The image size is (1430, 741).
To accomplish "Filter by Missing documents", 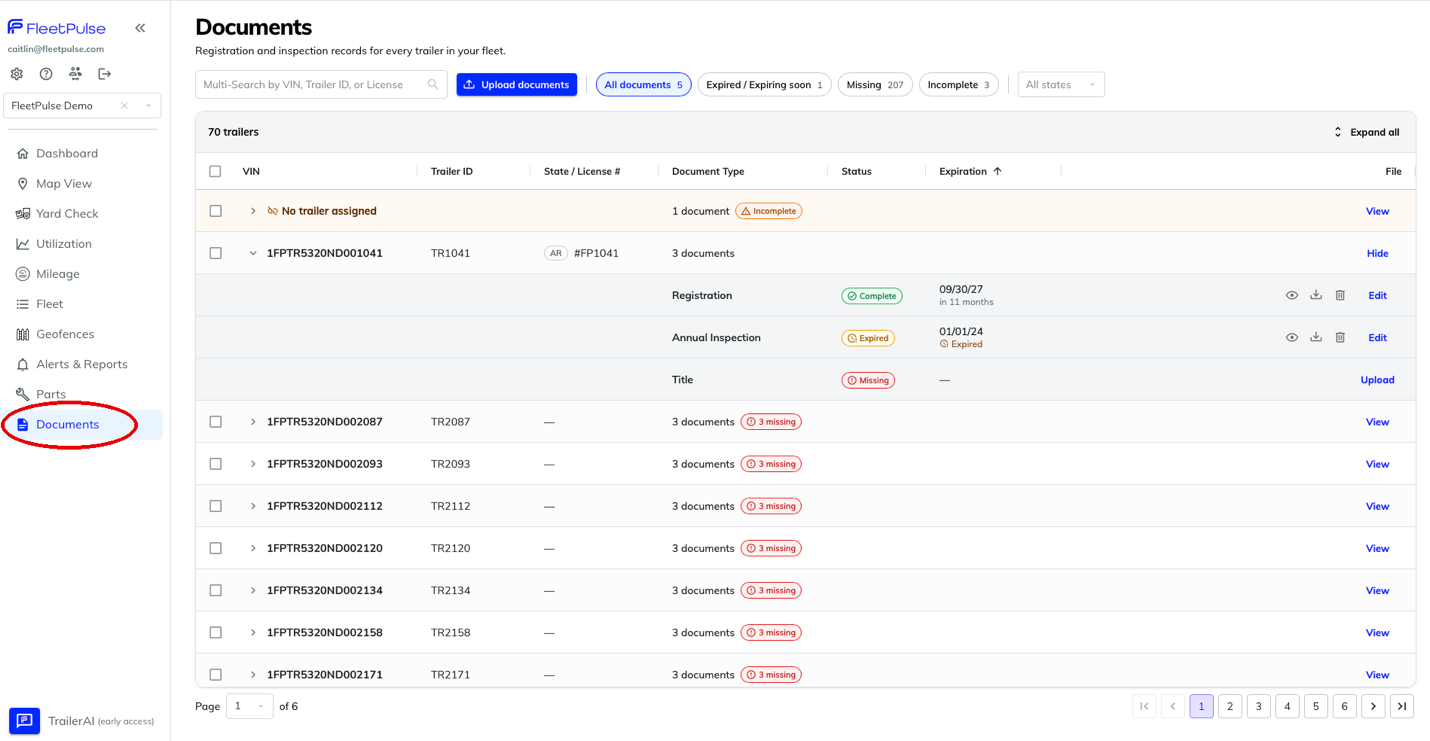I will [x=875, y=85].
